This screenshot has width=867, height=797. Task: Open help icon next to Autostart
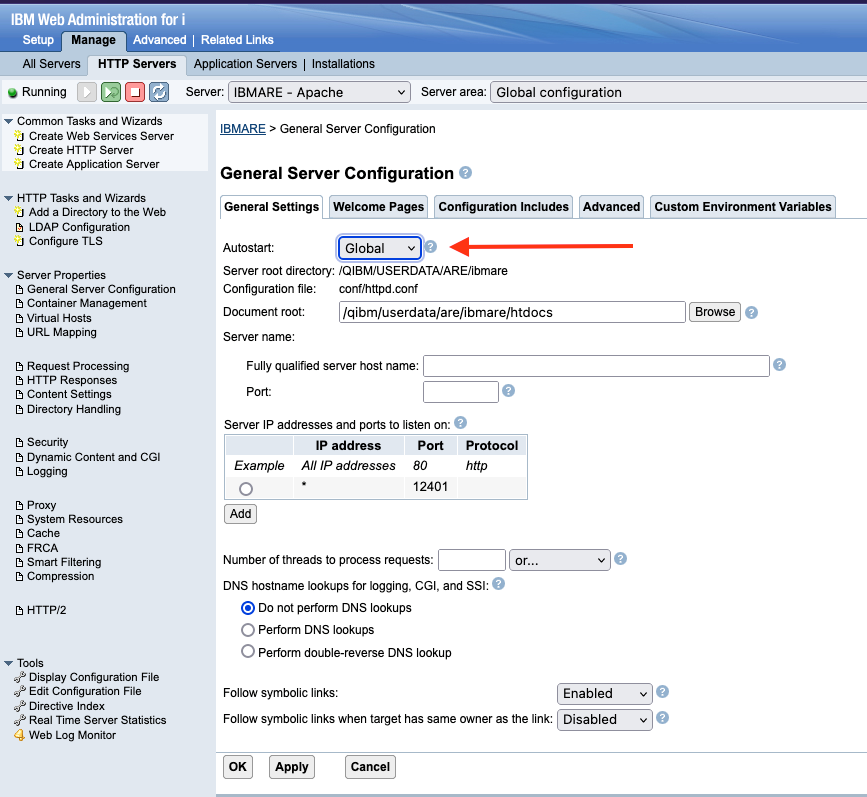pyautogui.click(x=431, y=247)
